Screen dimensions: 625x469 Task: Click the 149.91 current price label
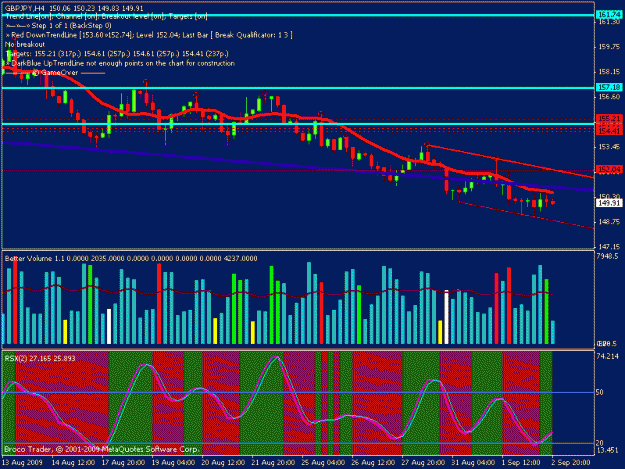pyautogui.click(x=609, y=203)
